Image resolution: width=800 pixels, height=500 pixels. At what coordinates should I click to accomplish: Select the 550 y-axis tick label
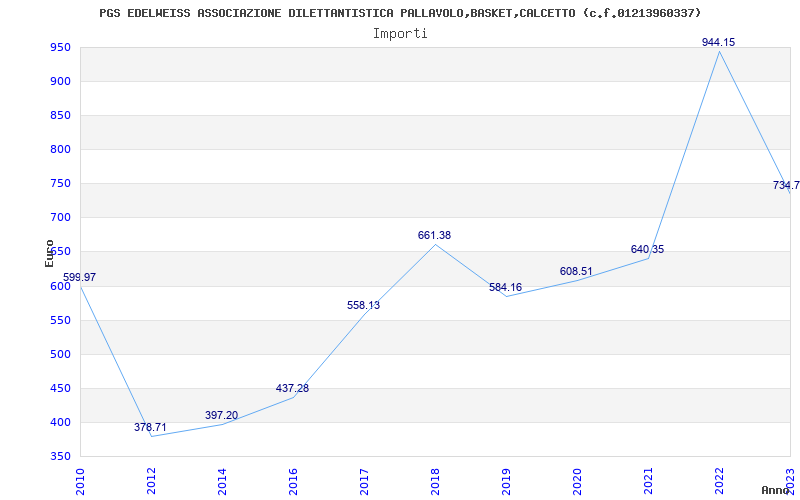pyautogui.click(x=60, y=320)
